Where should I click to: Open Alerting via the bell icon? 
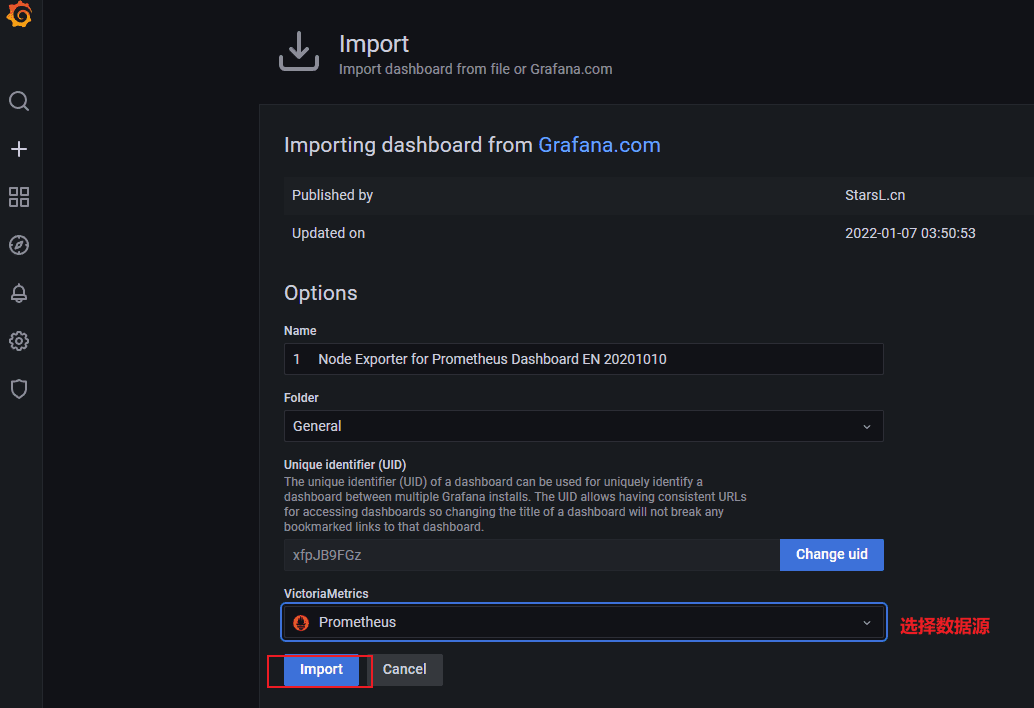point(19,293)
